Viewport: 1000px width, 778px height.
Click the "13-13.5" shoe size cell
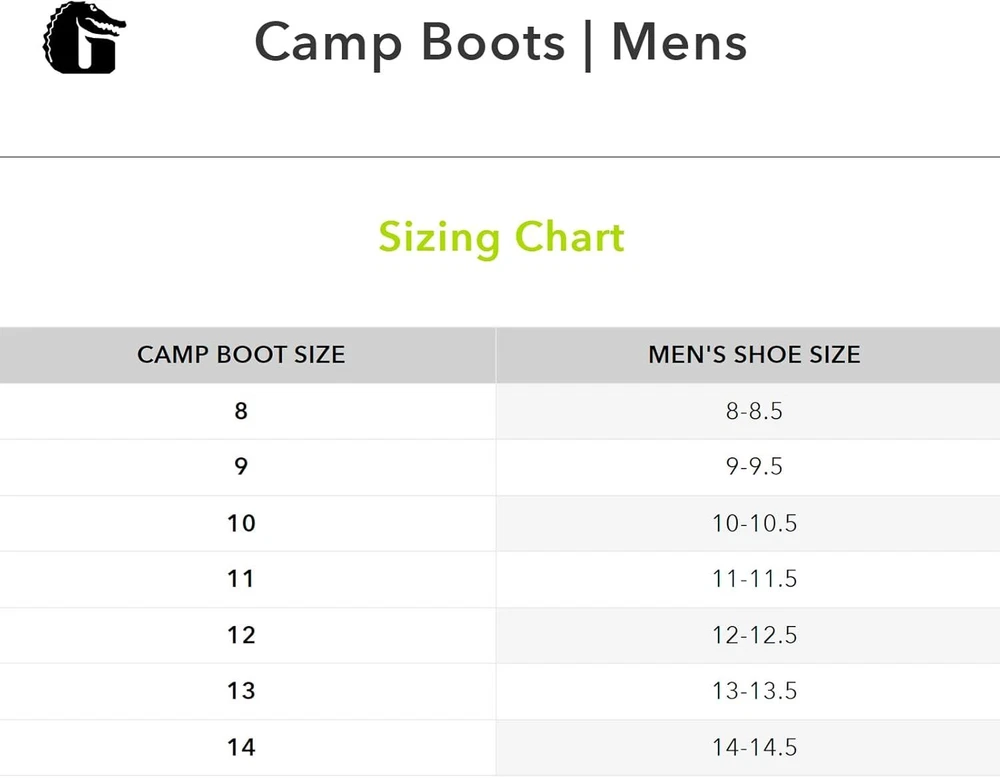click(754, 691)
